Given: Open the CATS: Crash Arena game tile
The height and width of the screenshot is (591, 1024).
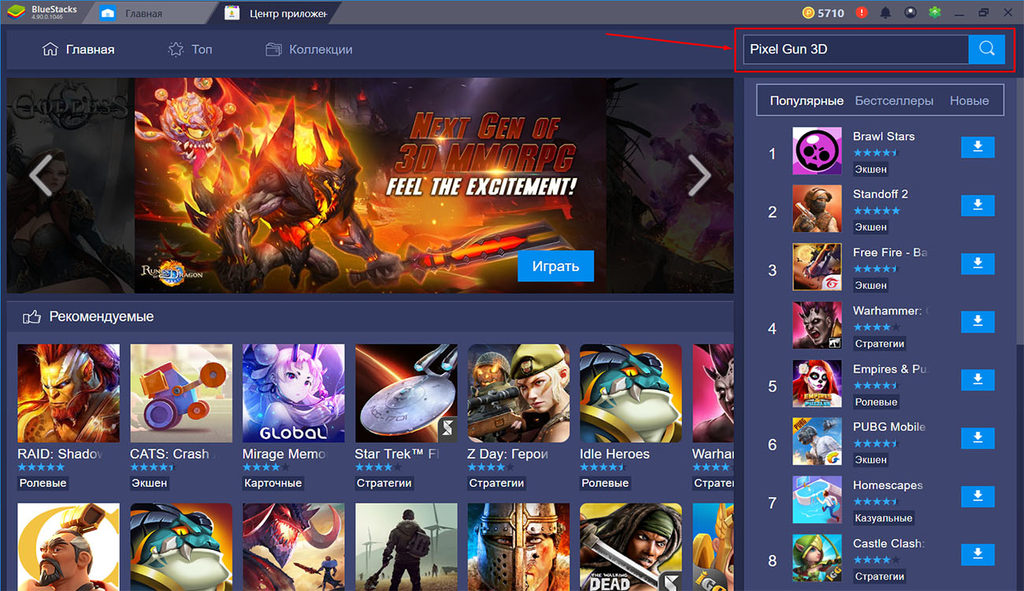Looking at the screenshot, I should pyautogui.click(x=181, y=393).
